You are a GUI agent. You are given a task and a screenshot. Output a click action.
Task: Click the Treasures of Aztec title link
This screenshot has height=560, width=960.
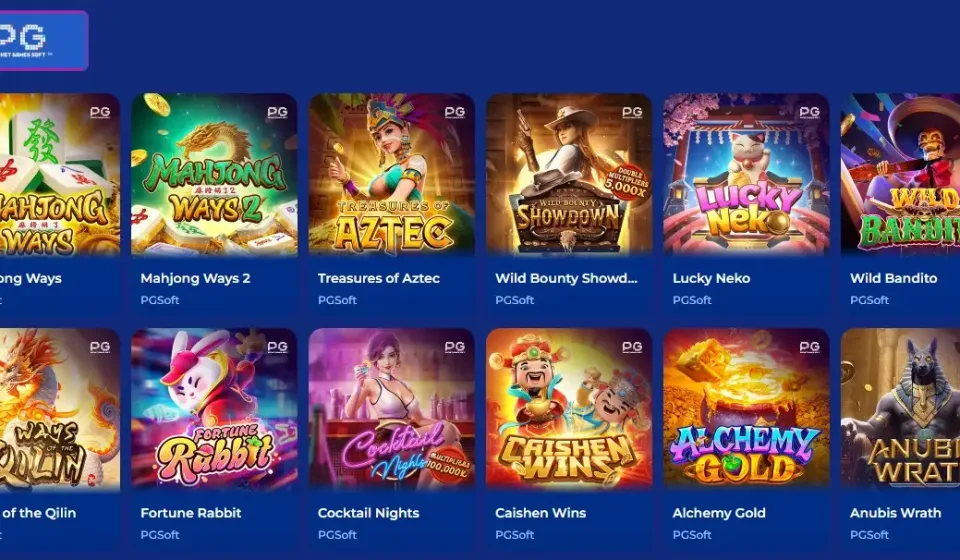(x=378, y=278)
